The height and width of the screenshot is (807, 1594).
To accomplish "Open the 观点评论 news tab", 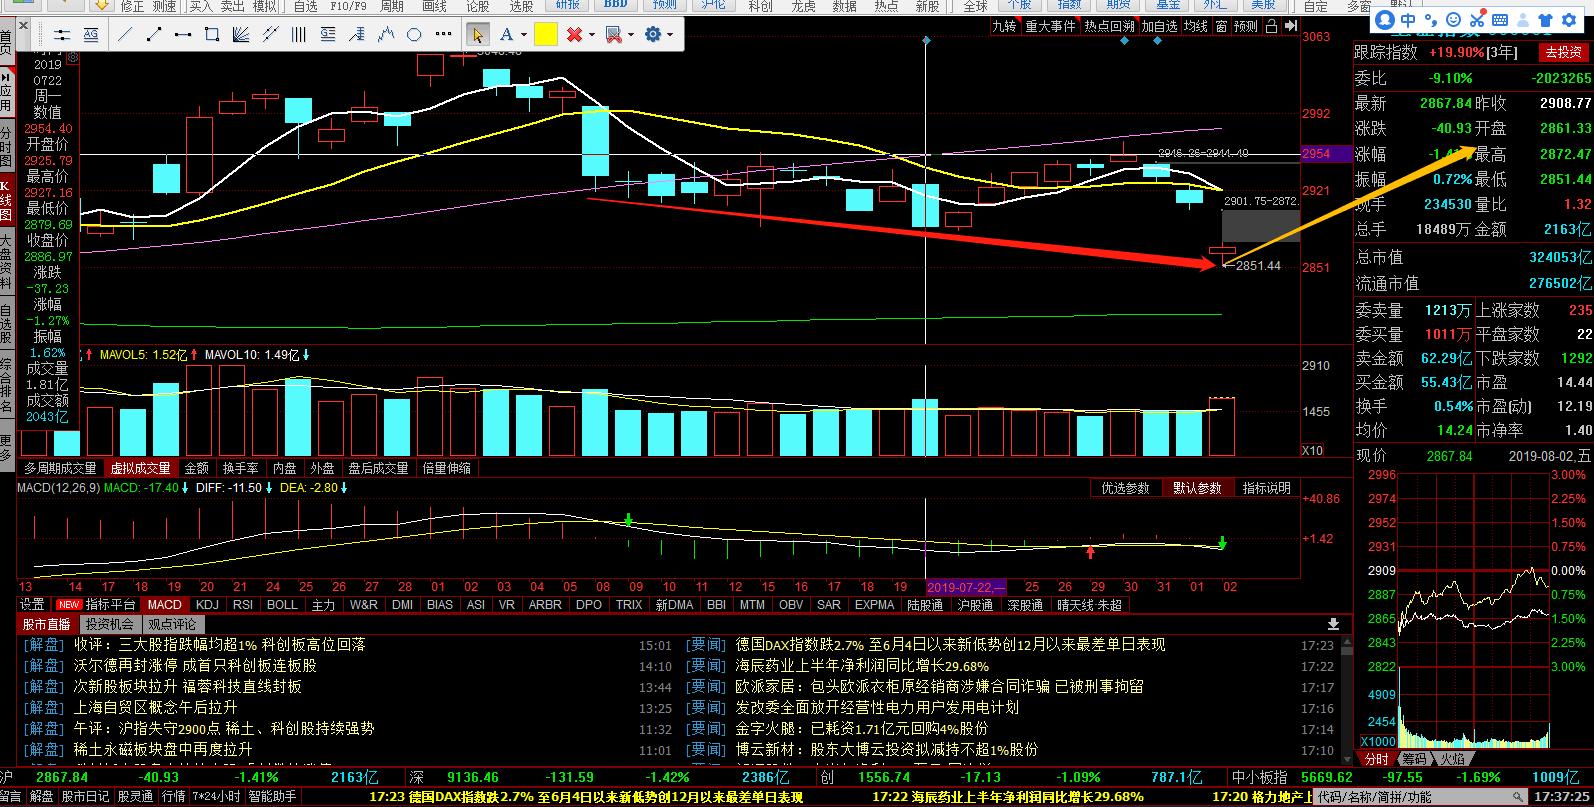I will 172,624.
